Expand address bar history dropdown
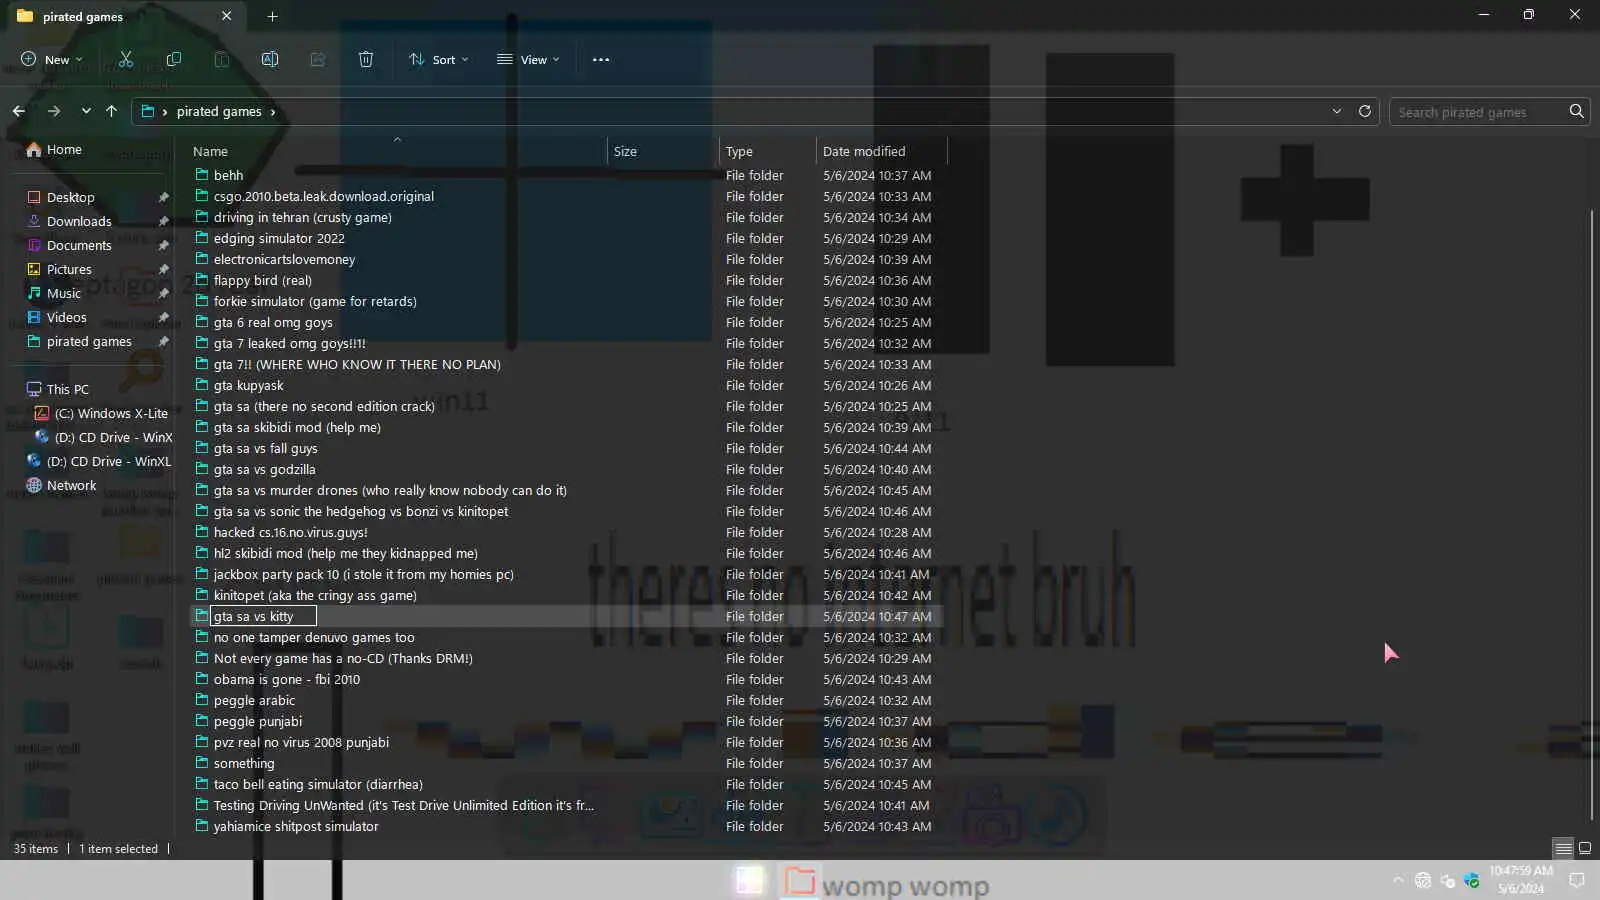 pos(1337,111)
